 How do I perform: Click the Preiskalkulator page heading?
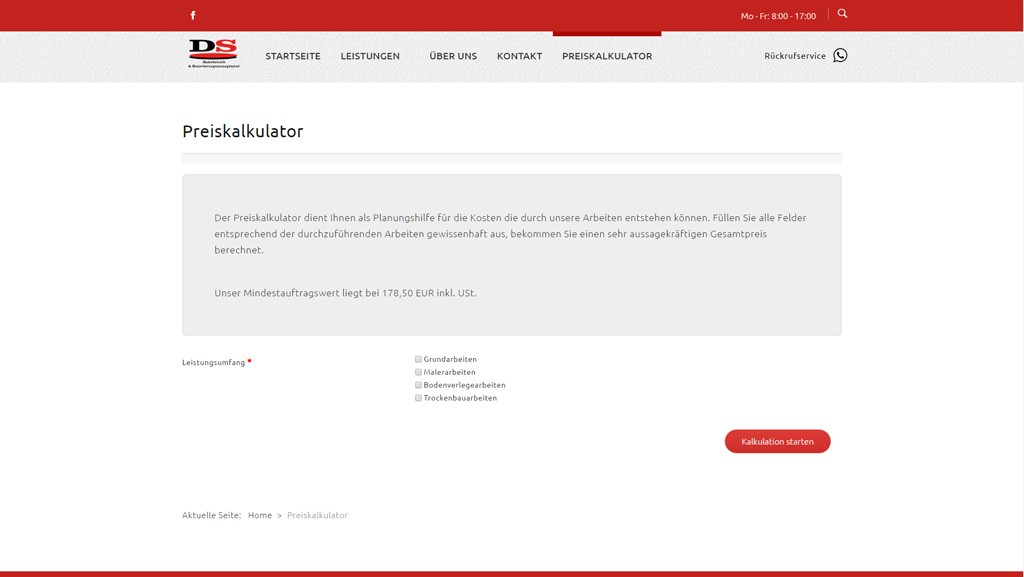click(243, 131)
